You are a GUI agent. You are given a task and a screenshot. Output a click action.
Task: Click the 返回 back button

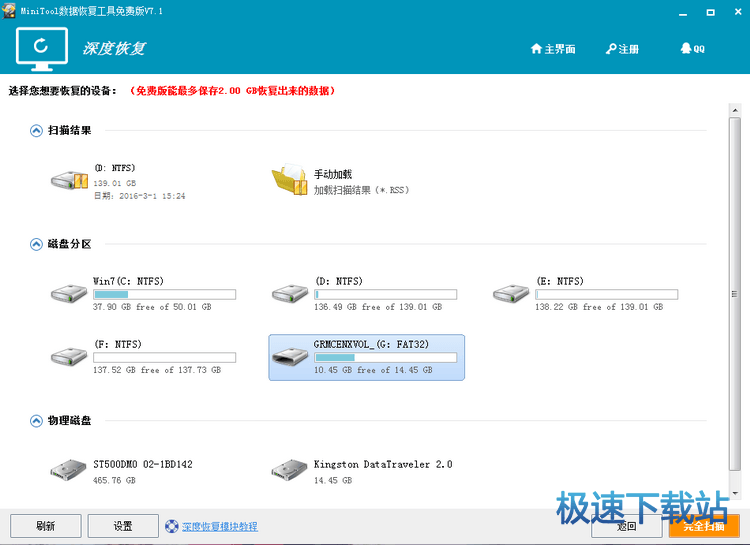627,526
